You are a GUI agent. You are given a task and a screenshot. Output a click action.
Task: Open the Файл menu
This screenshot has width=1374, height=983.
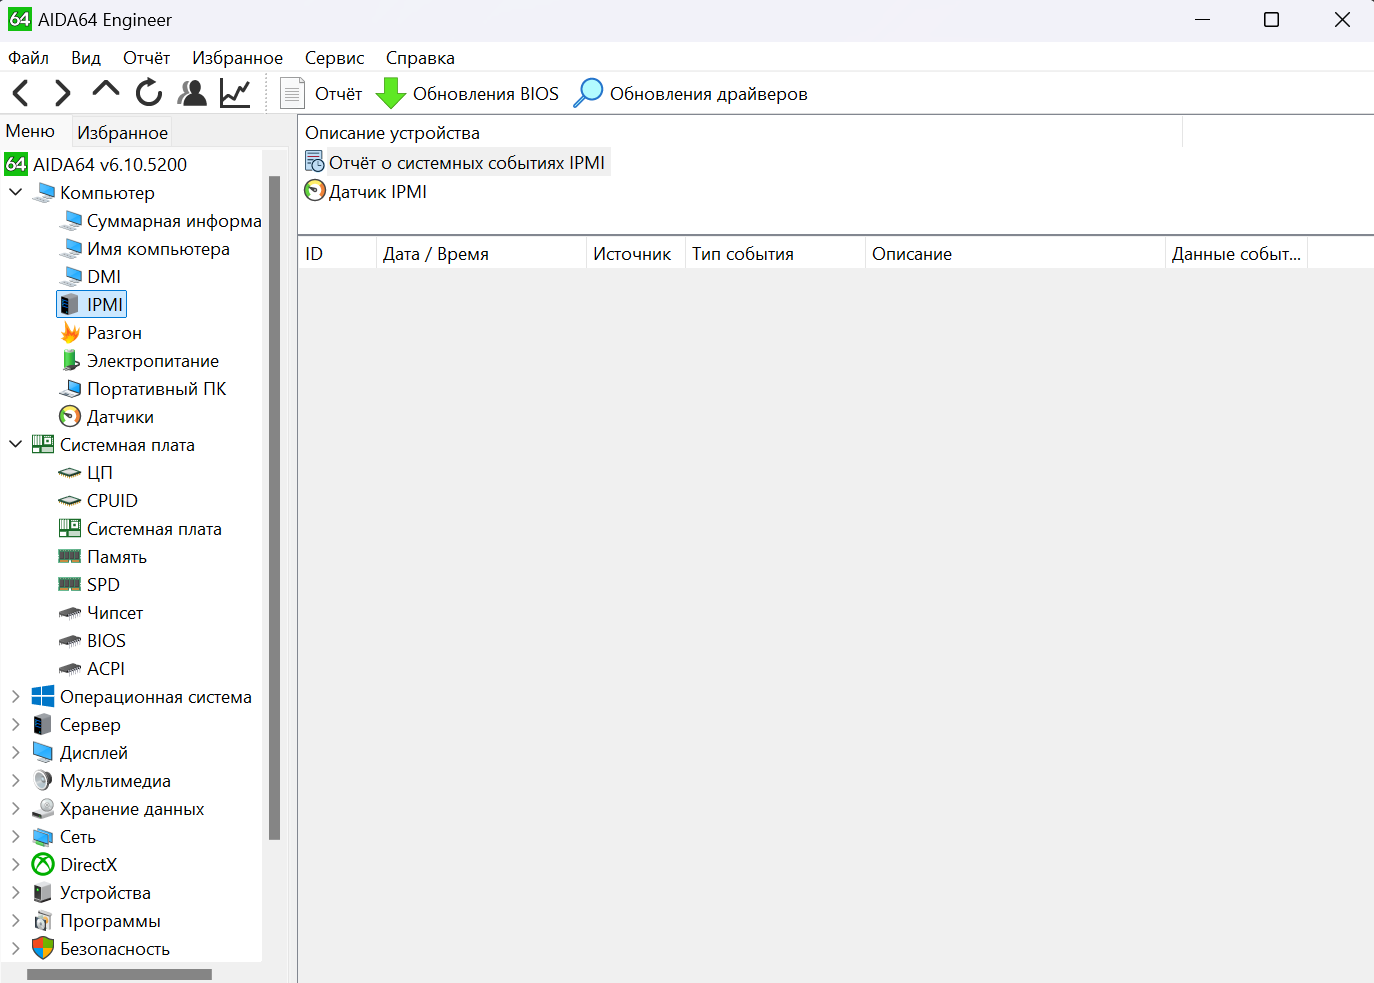[x=28, y=58]
